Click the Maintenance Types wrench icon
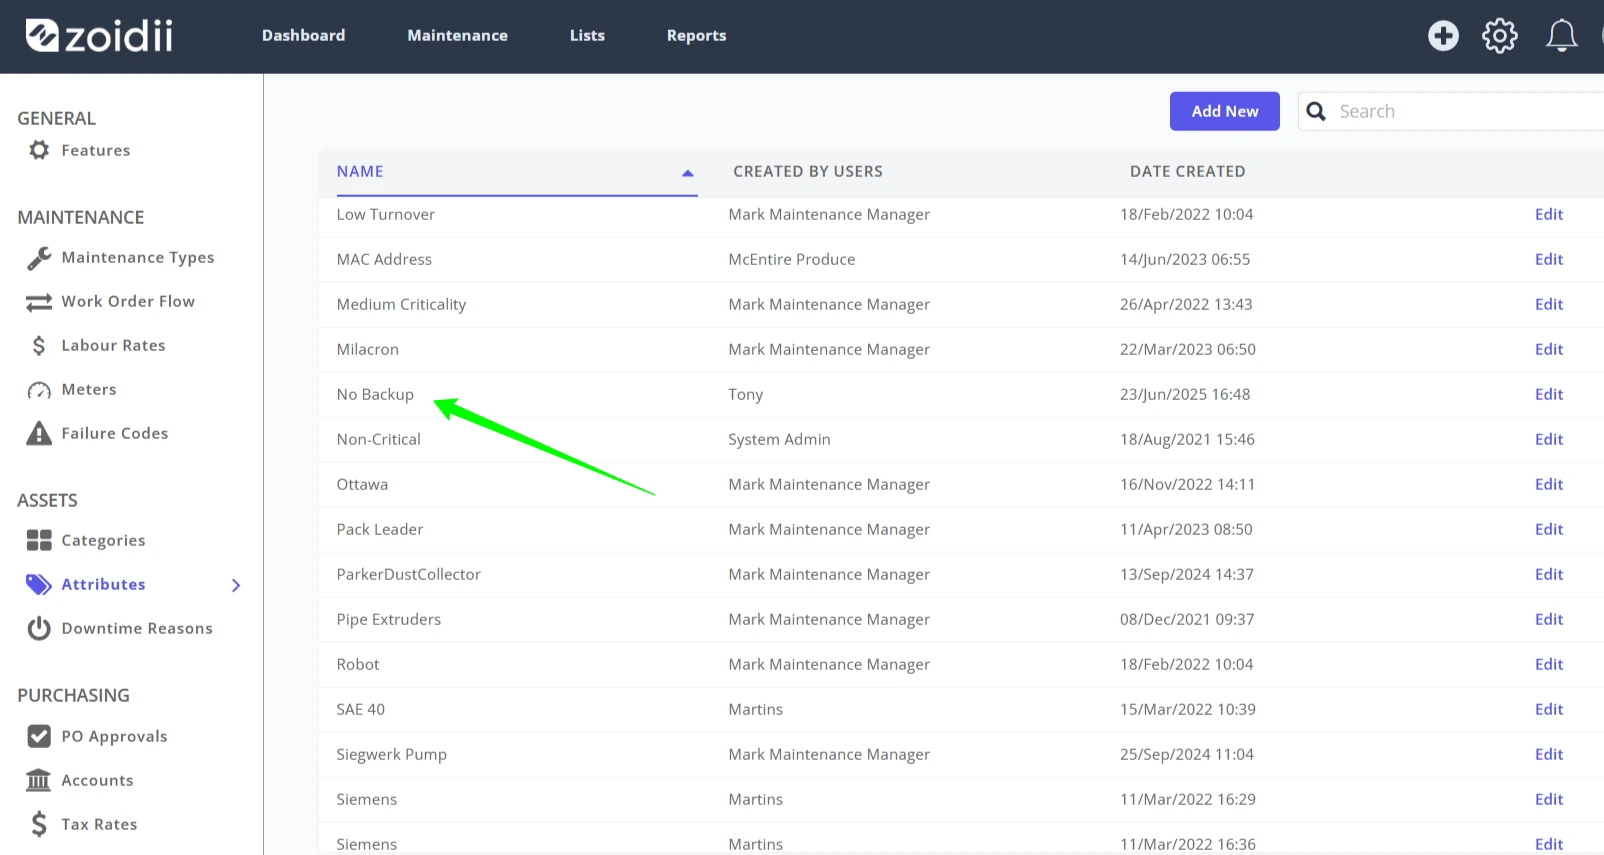 tap(39, 258)
